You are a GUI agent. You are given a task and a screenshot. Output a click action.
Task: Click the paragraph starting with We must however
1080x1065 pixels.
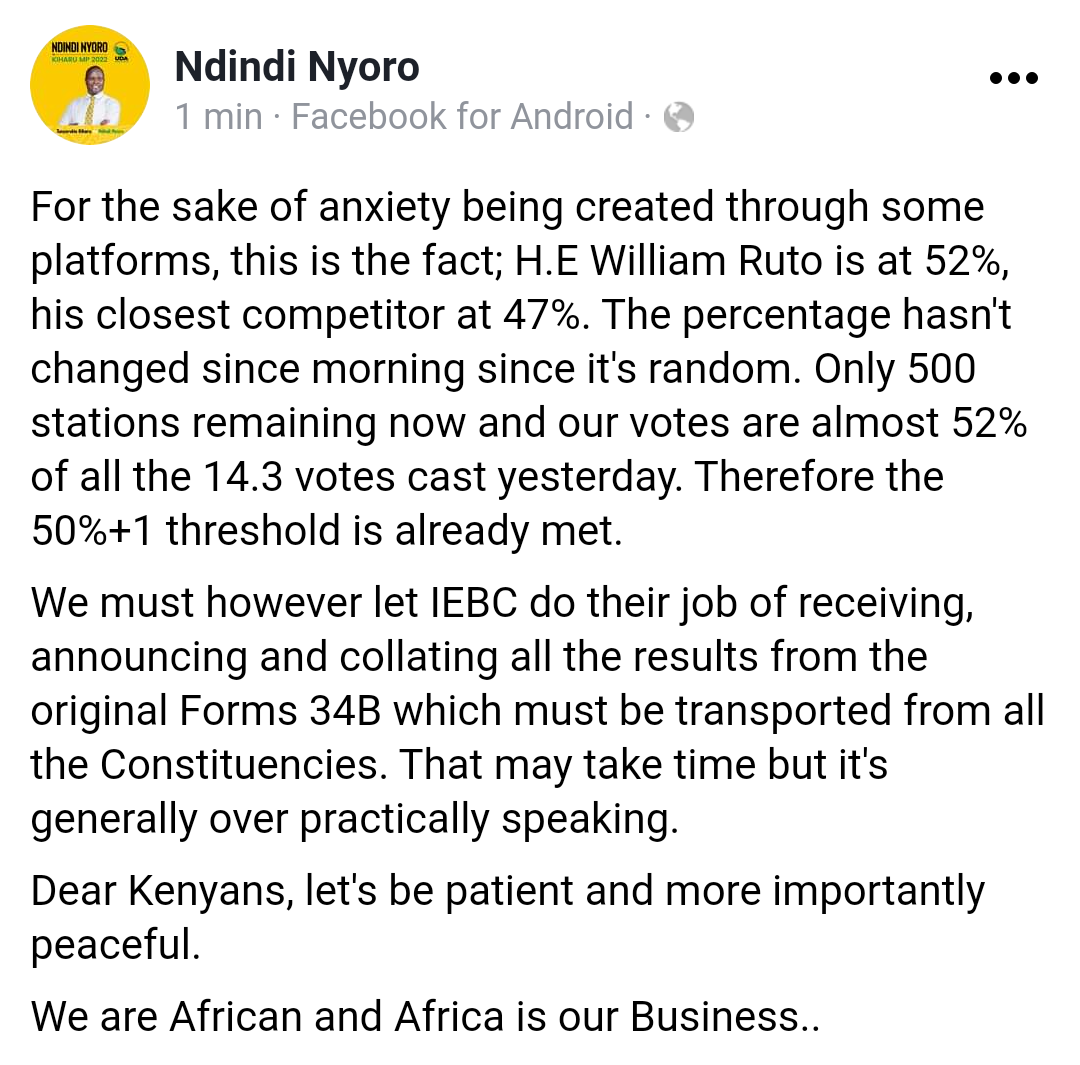[537, 711]
